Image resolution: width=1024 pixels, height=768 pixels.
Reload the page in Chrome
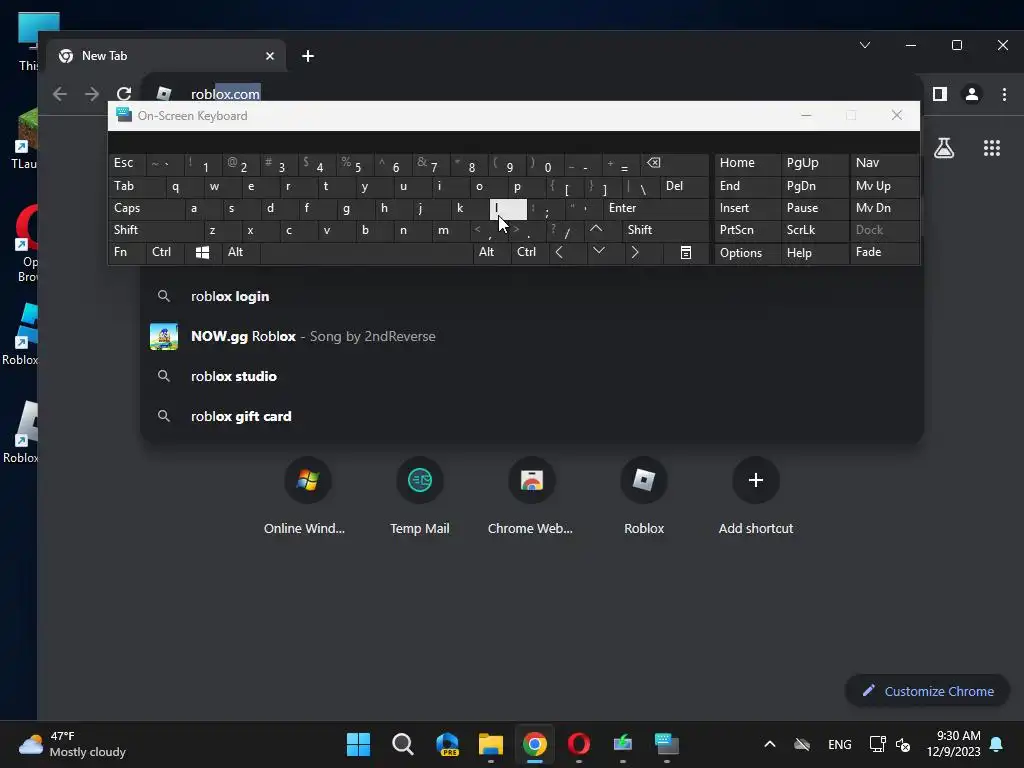pyautogui.click(x=124, y=94)
